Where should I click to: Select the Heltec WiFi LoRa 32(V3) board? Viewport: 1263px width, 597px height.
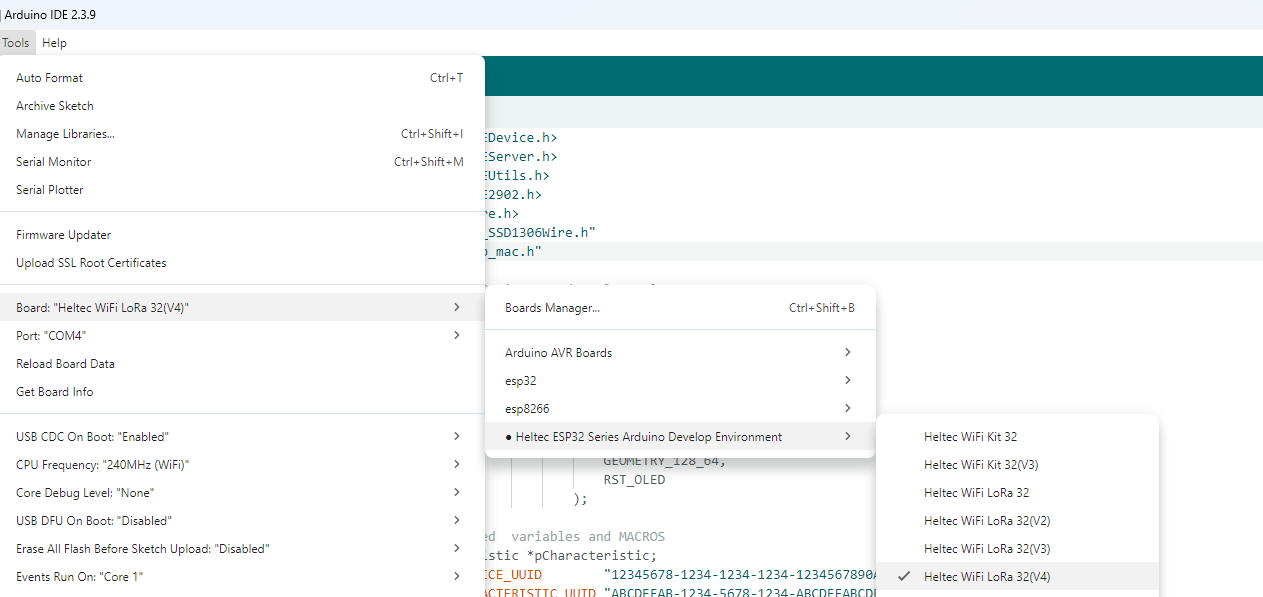pyautogui.click(x=1017, y=549)
